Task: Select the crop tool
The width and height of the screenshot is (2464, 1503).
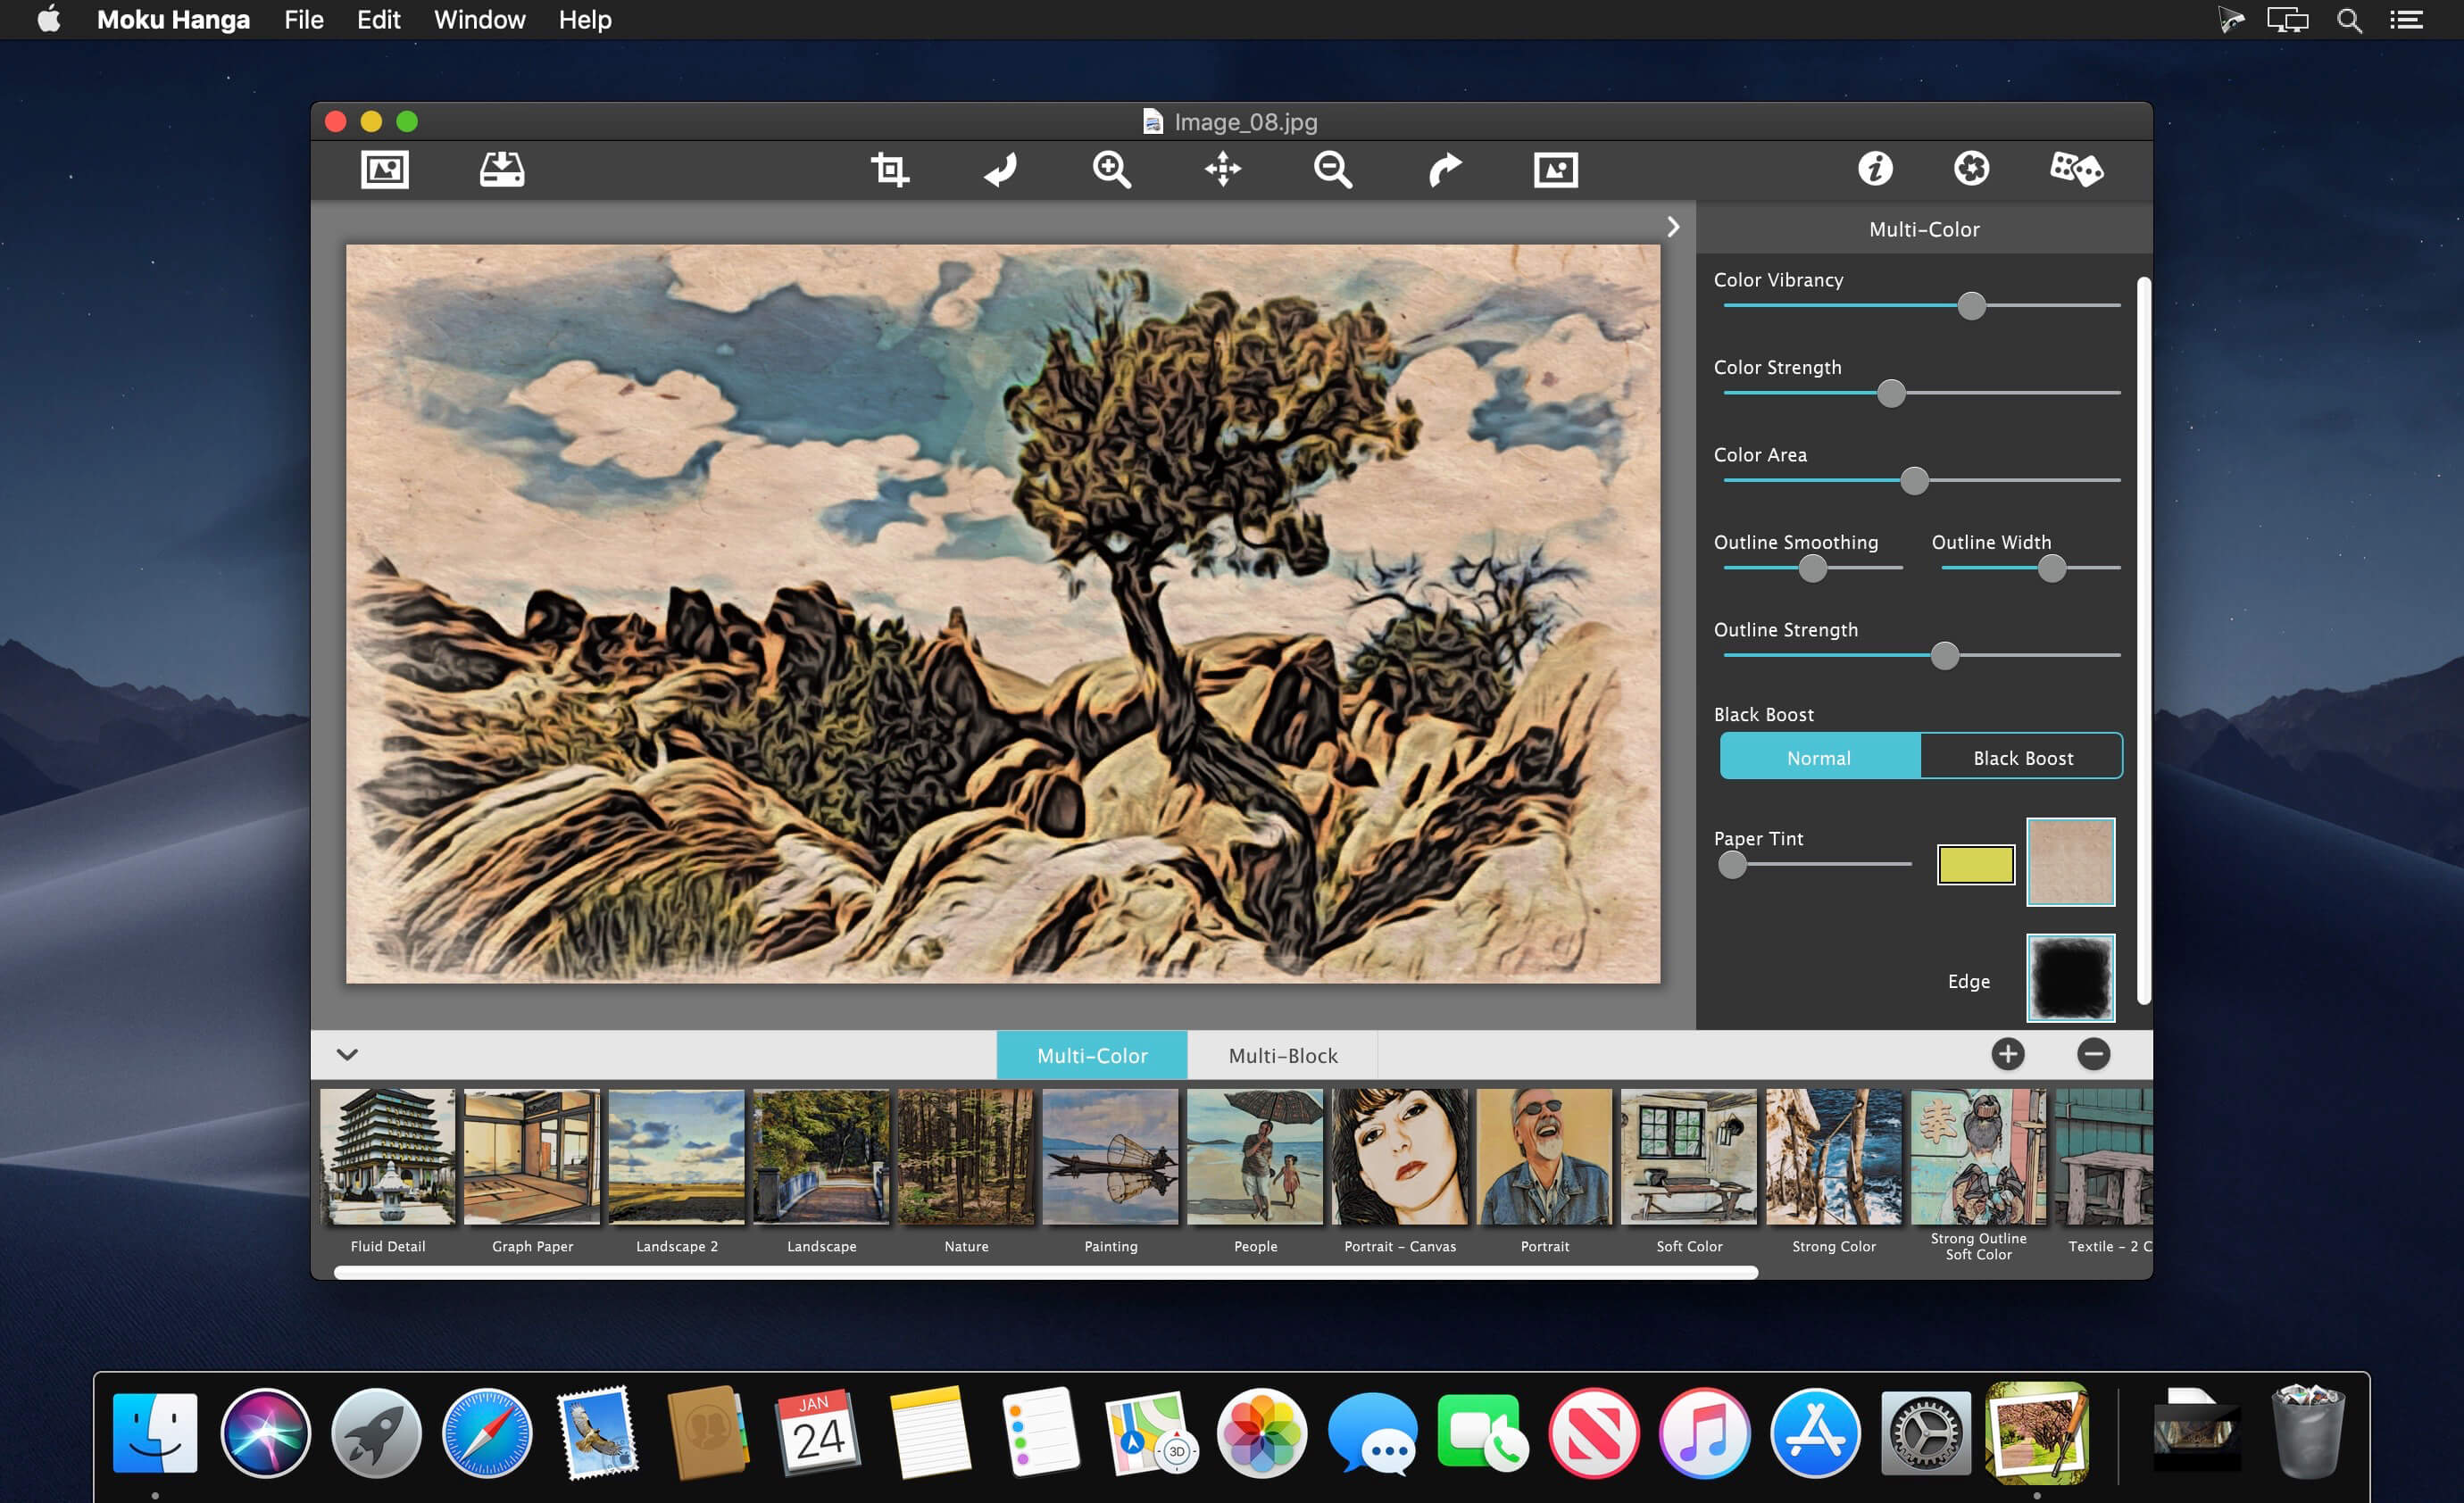Action: click(889, 169)
